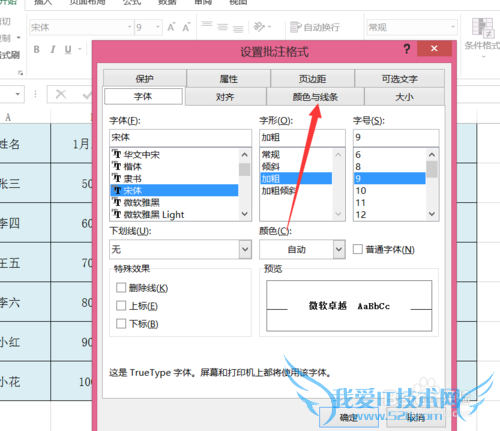Click the 姓名 cell in the spreadsheet

[x=25, y=144]
